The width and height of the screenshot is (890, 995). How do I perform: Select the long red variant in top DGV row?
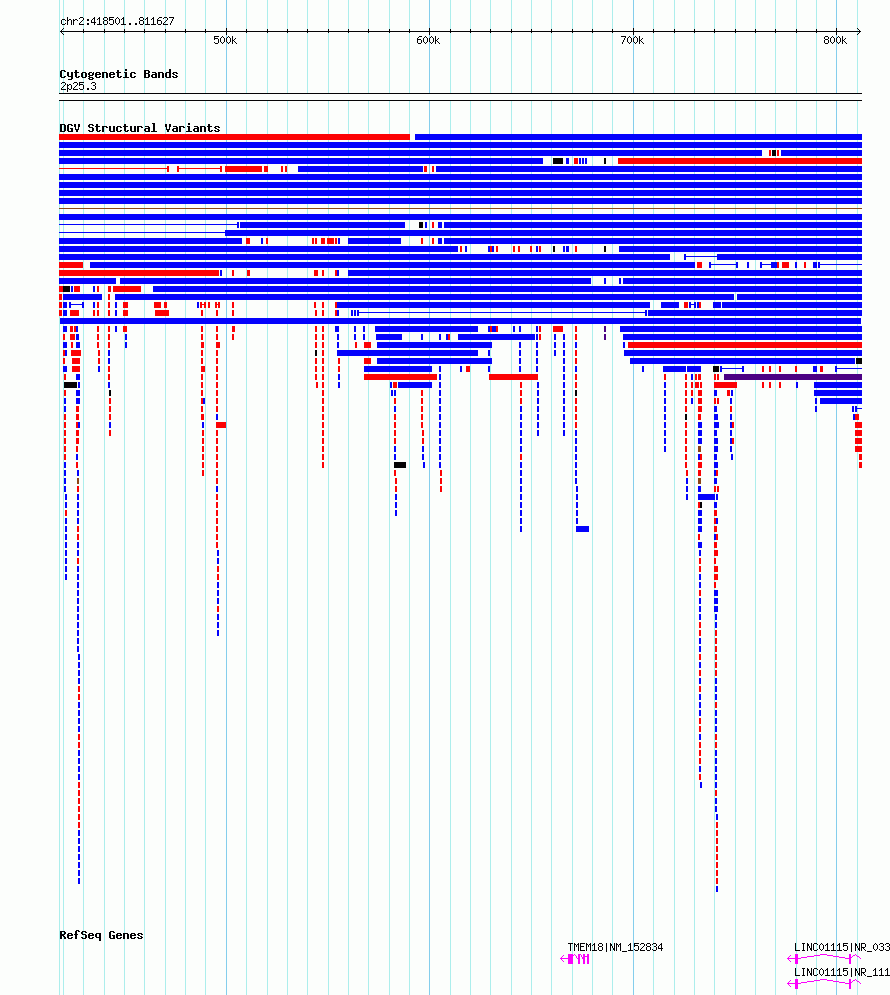(235, 137)
